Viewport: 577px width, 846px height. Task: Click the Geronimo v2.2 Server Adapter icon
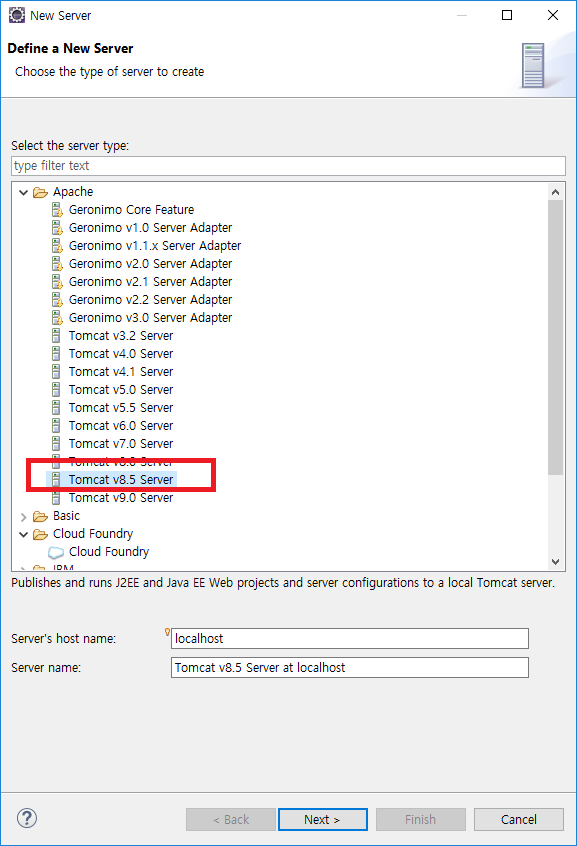point(57,299)
